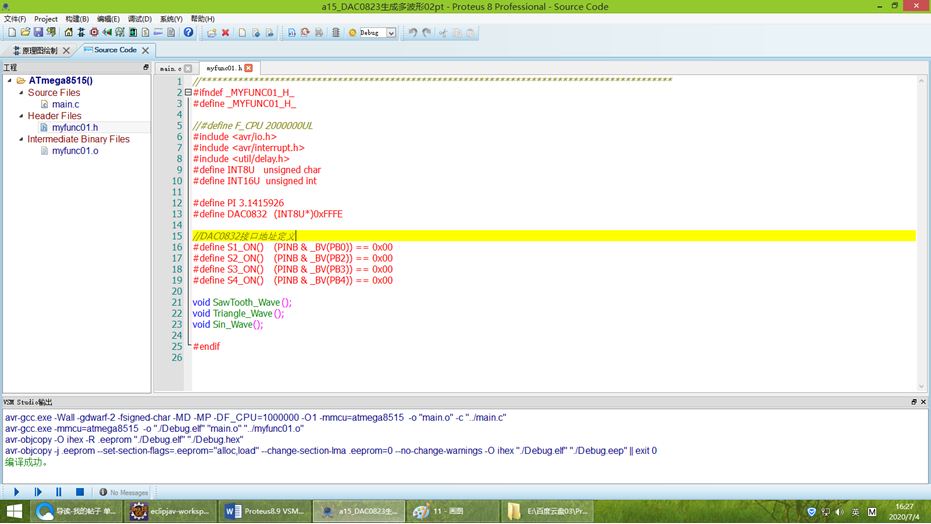
Task: Pause the simulation
Action: (59, 492)
